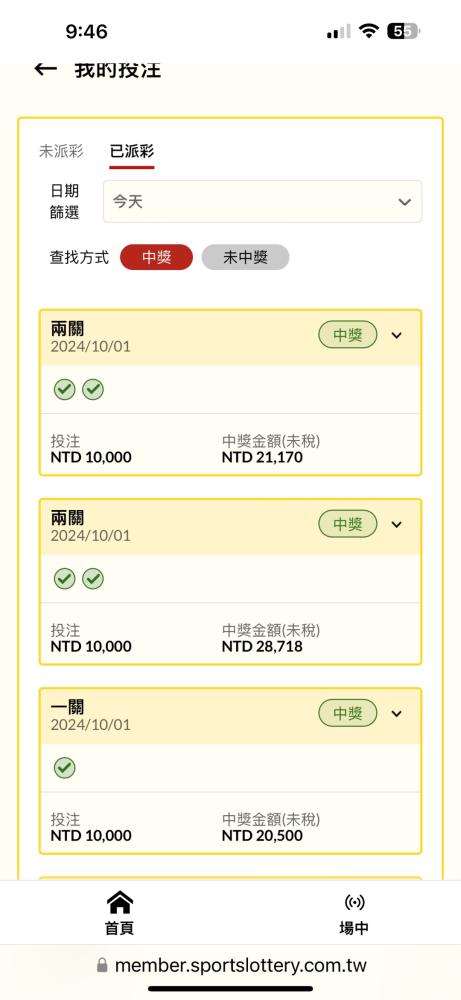This screenshot has height=1000, width=461.
Task: Tap second green checkmark in NTD 28,718 bet
Action: pos(93,578)
